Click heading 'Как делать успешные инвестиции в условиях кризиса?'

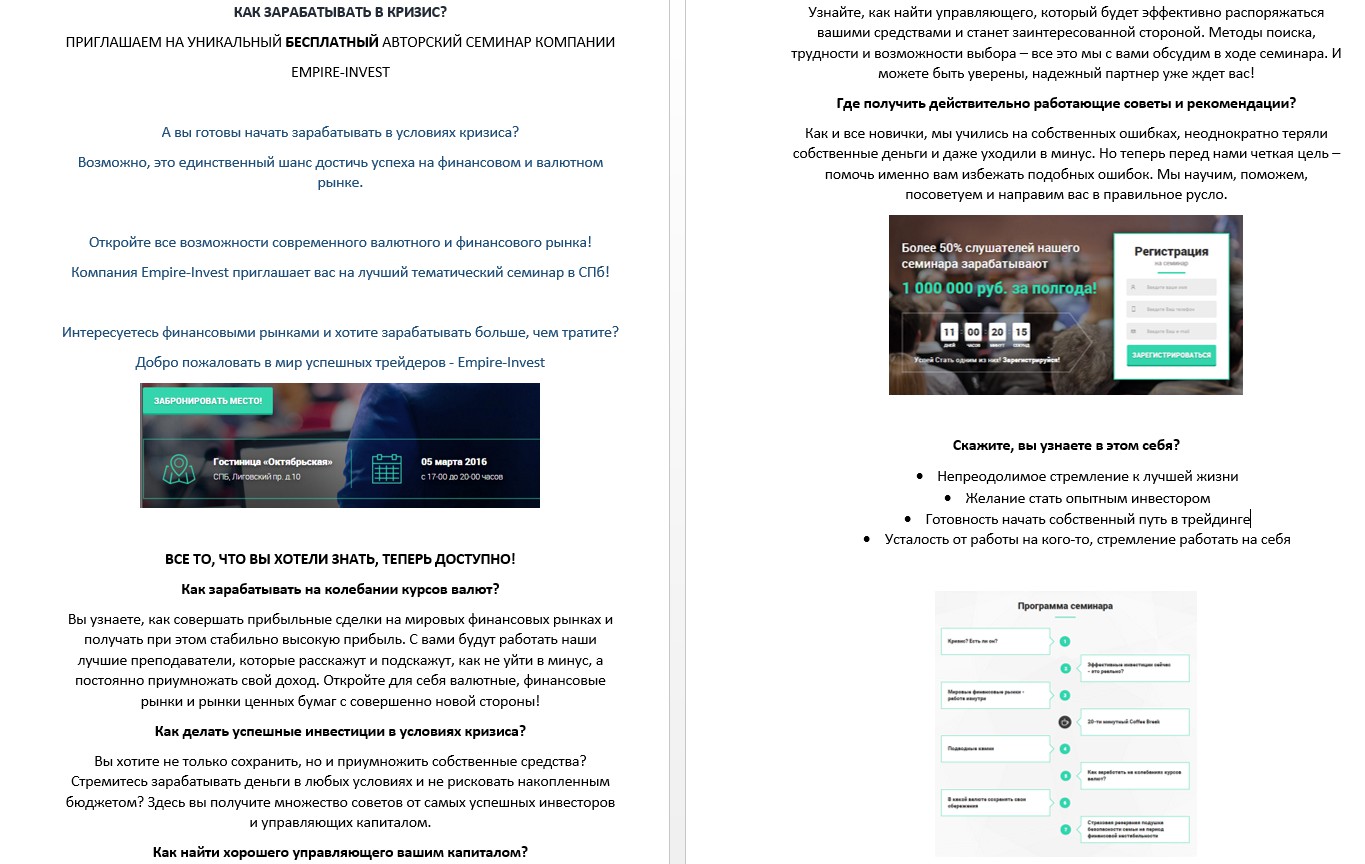340,731
